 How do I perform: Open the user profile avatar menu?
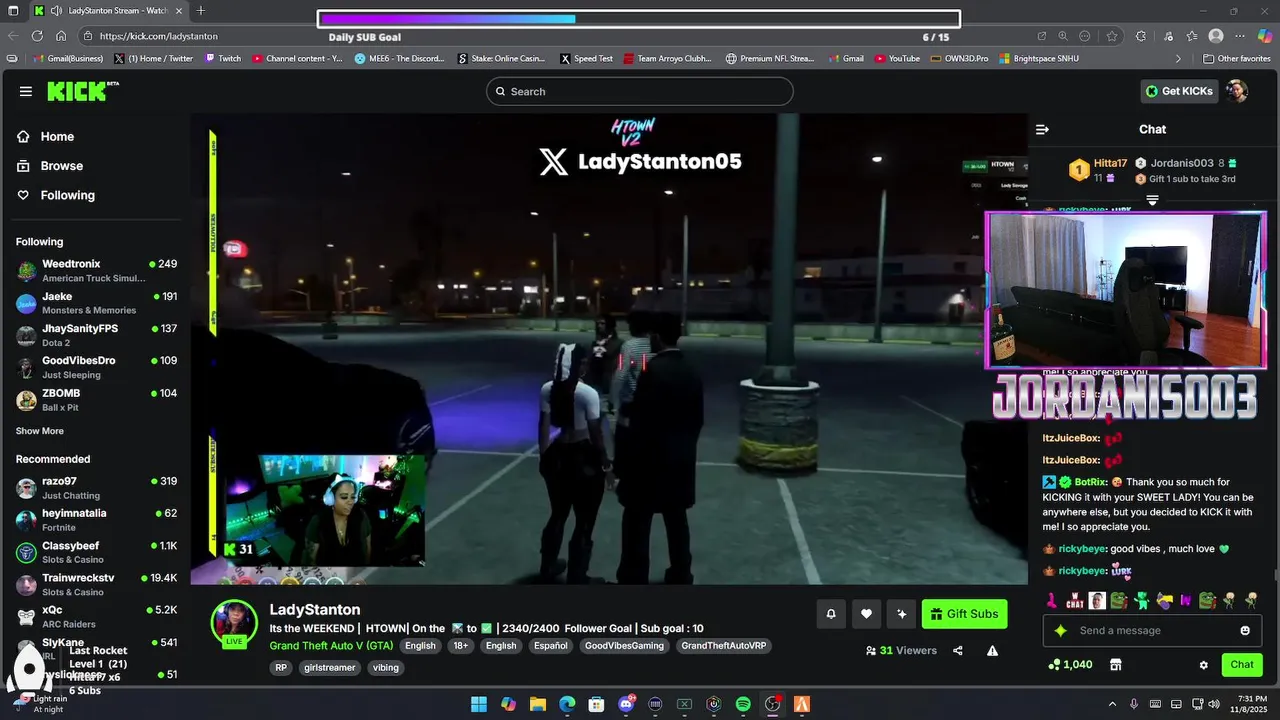(x=1237, y=91)
